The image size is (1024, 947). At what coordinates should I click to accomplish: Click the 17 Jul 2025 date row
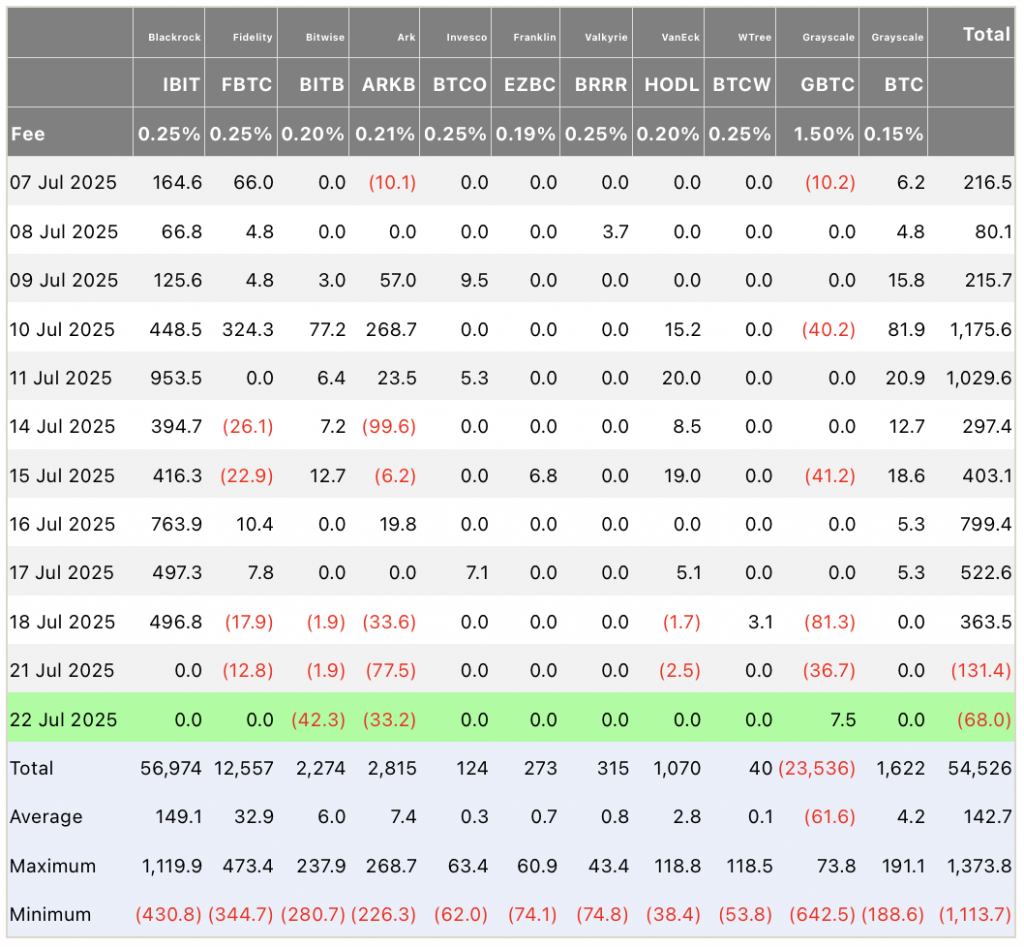click(x=62, y=573)
